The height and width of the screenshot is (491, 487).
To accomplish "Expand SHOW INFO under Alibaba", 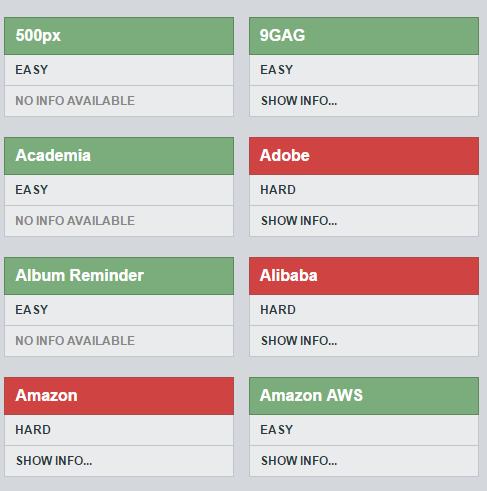I will 299,341.
